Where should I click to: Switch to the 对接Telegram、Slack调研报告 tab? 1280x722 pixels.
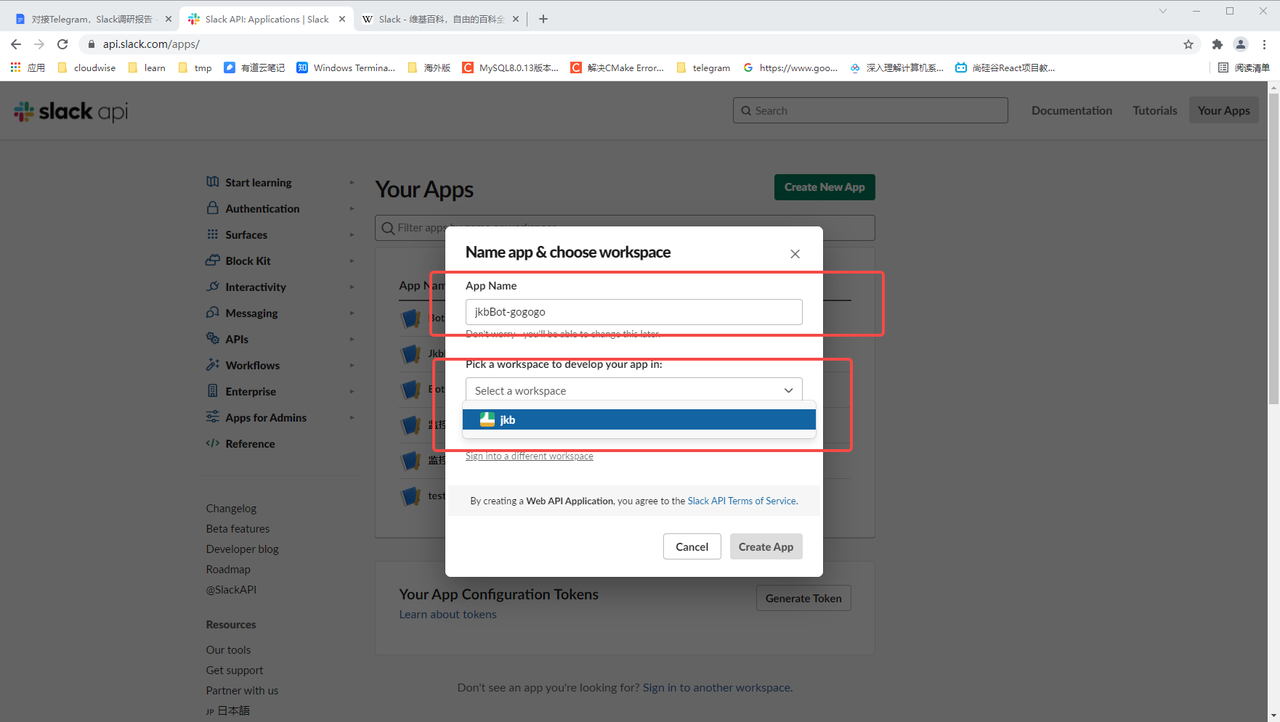92,19
